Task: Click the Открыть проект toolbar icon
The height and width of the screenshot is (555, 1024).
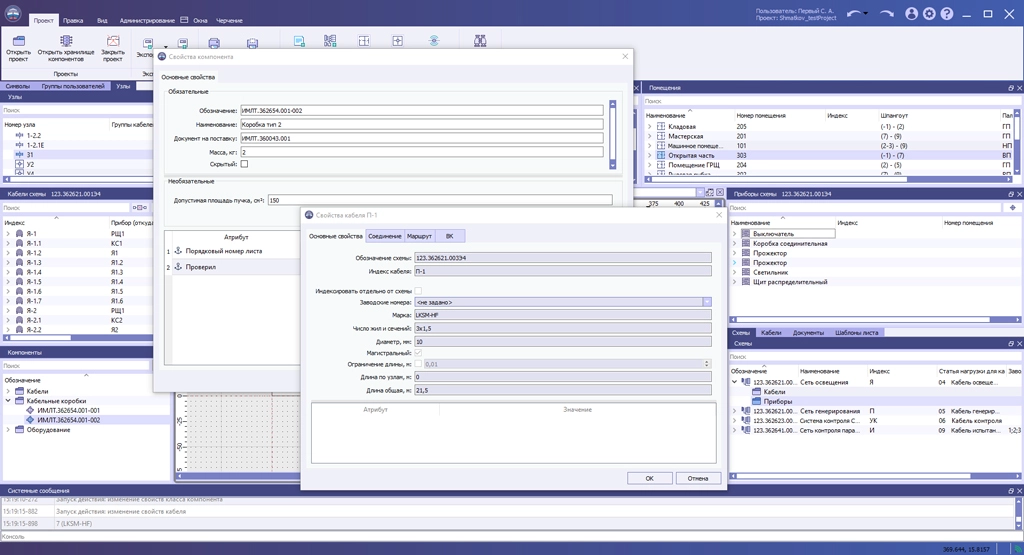Action: point(18,41)
